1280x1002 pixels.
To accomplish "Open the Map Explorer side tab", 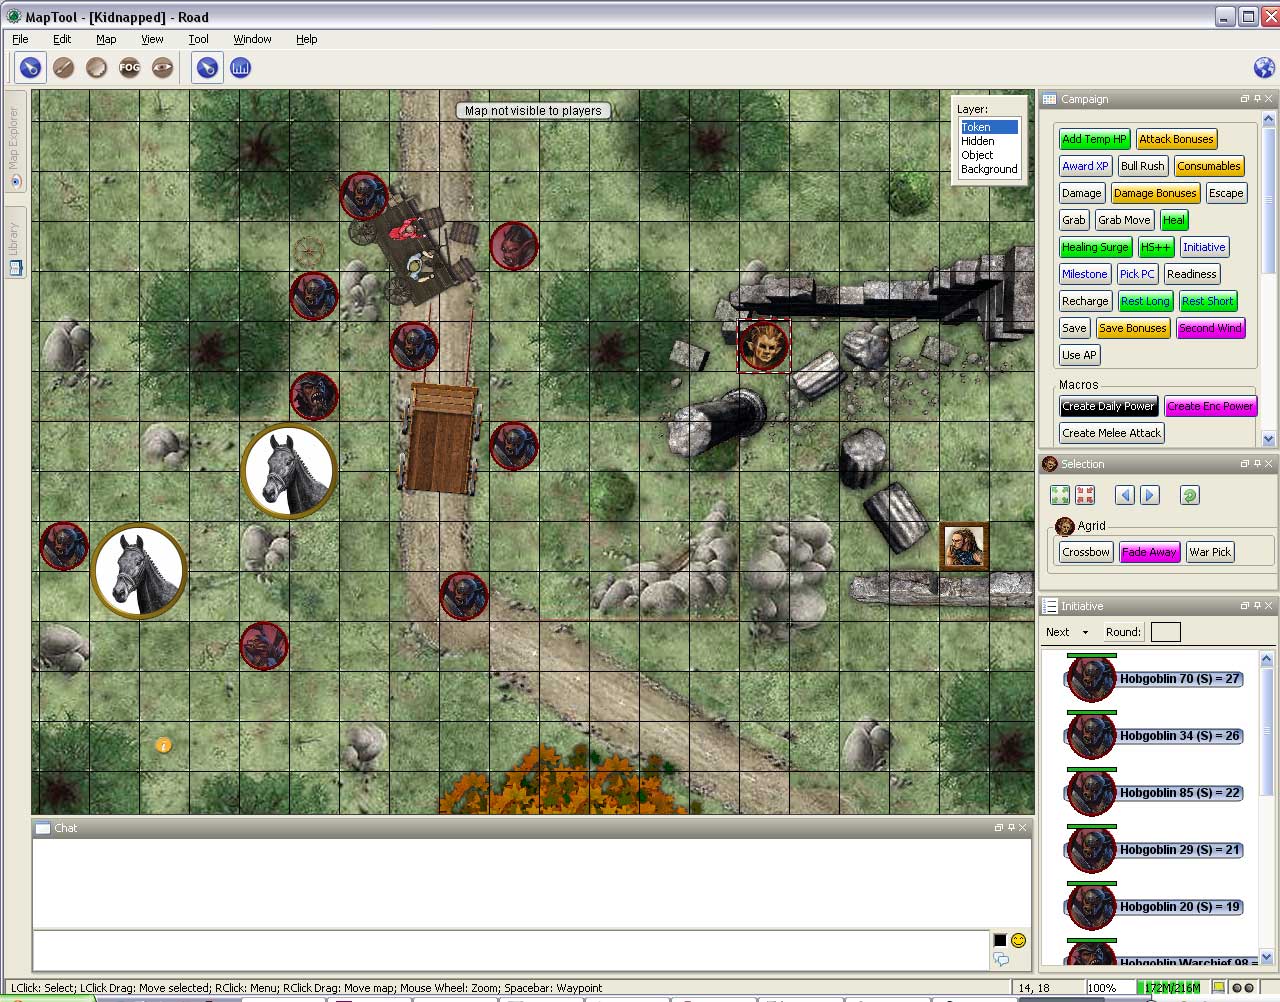I will coord(14,140).
